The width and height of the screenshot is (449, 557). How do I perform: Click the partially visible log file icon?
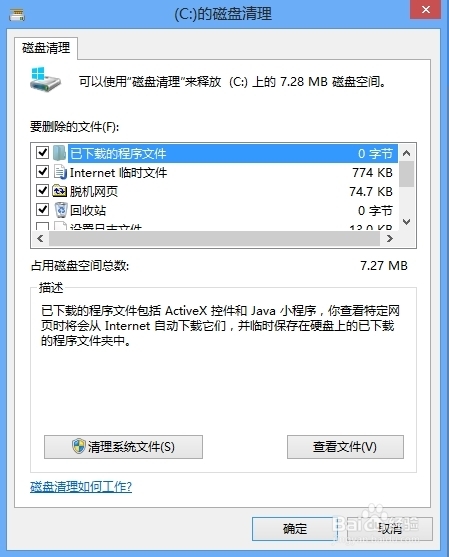[60, 226]
